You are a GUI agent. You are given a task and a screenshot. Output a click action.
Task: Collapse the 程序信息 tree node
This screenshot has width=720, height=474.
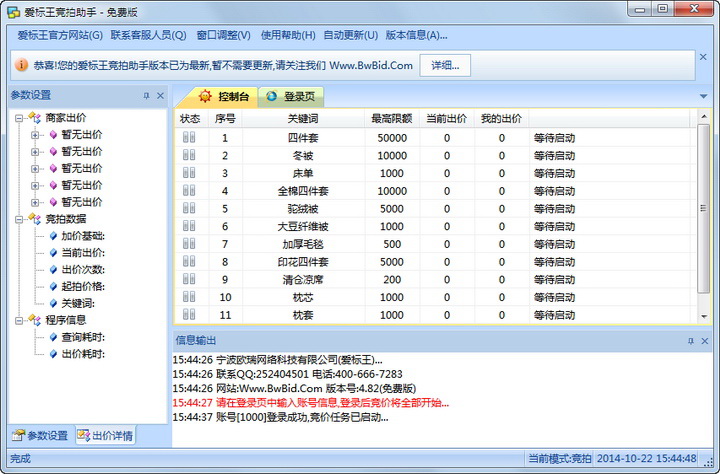point(19,321)
